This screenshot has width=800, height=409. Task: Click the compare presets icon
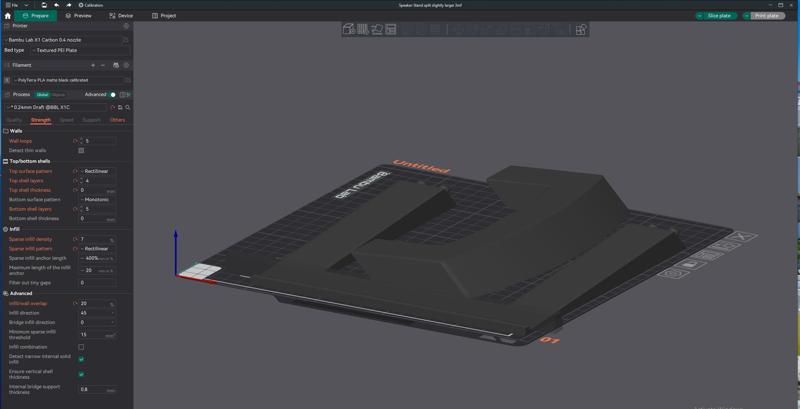[122, 95]
